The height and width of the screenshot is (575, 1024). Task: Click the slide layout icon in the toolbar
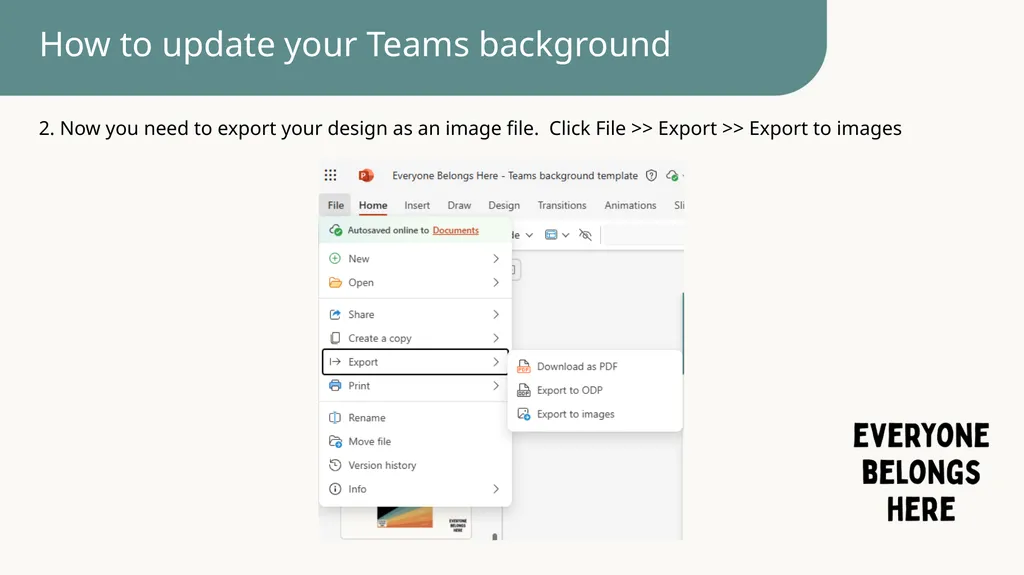[551, 235]
